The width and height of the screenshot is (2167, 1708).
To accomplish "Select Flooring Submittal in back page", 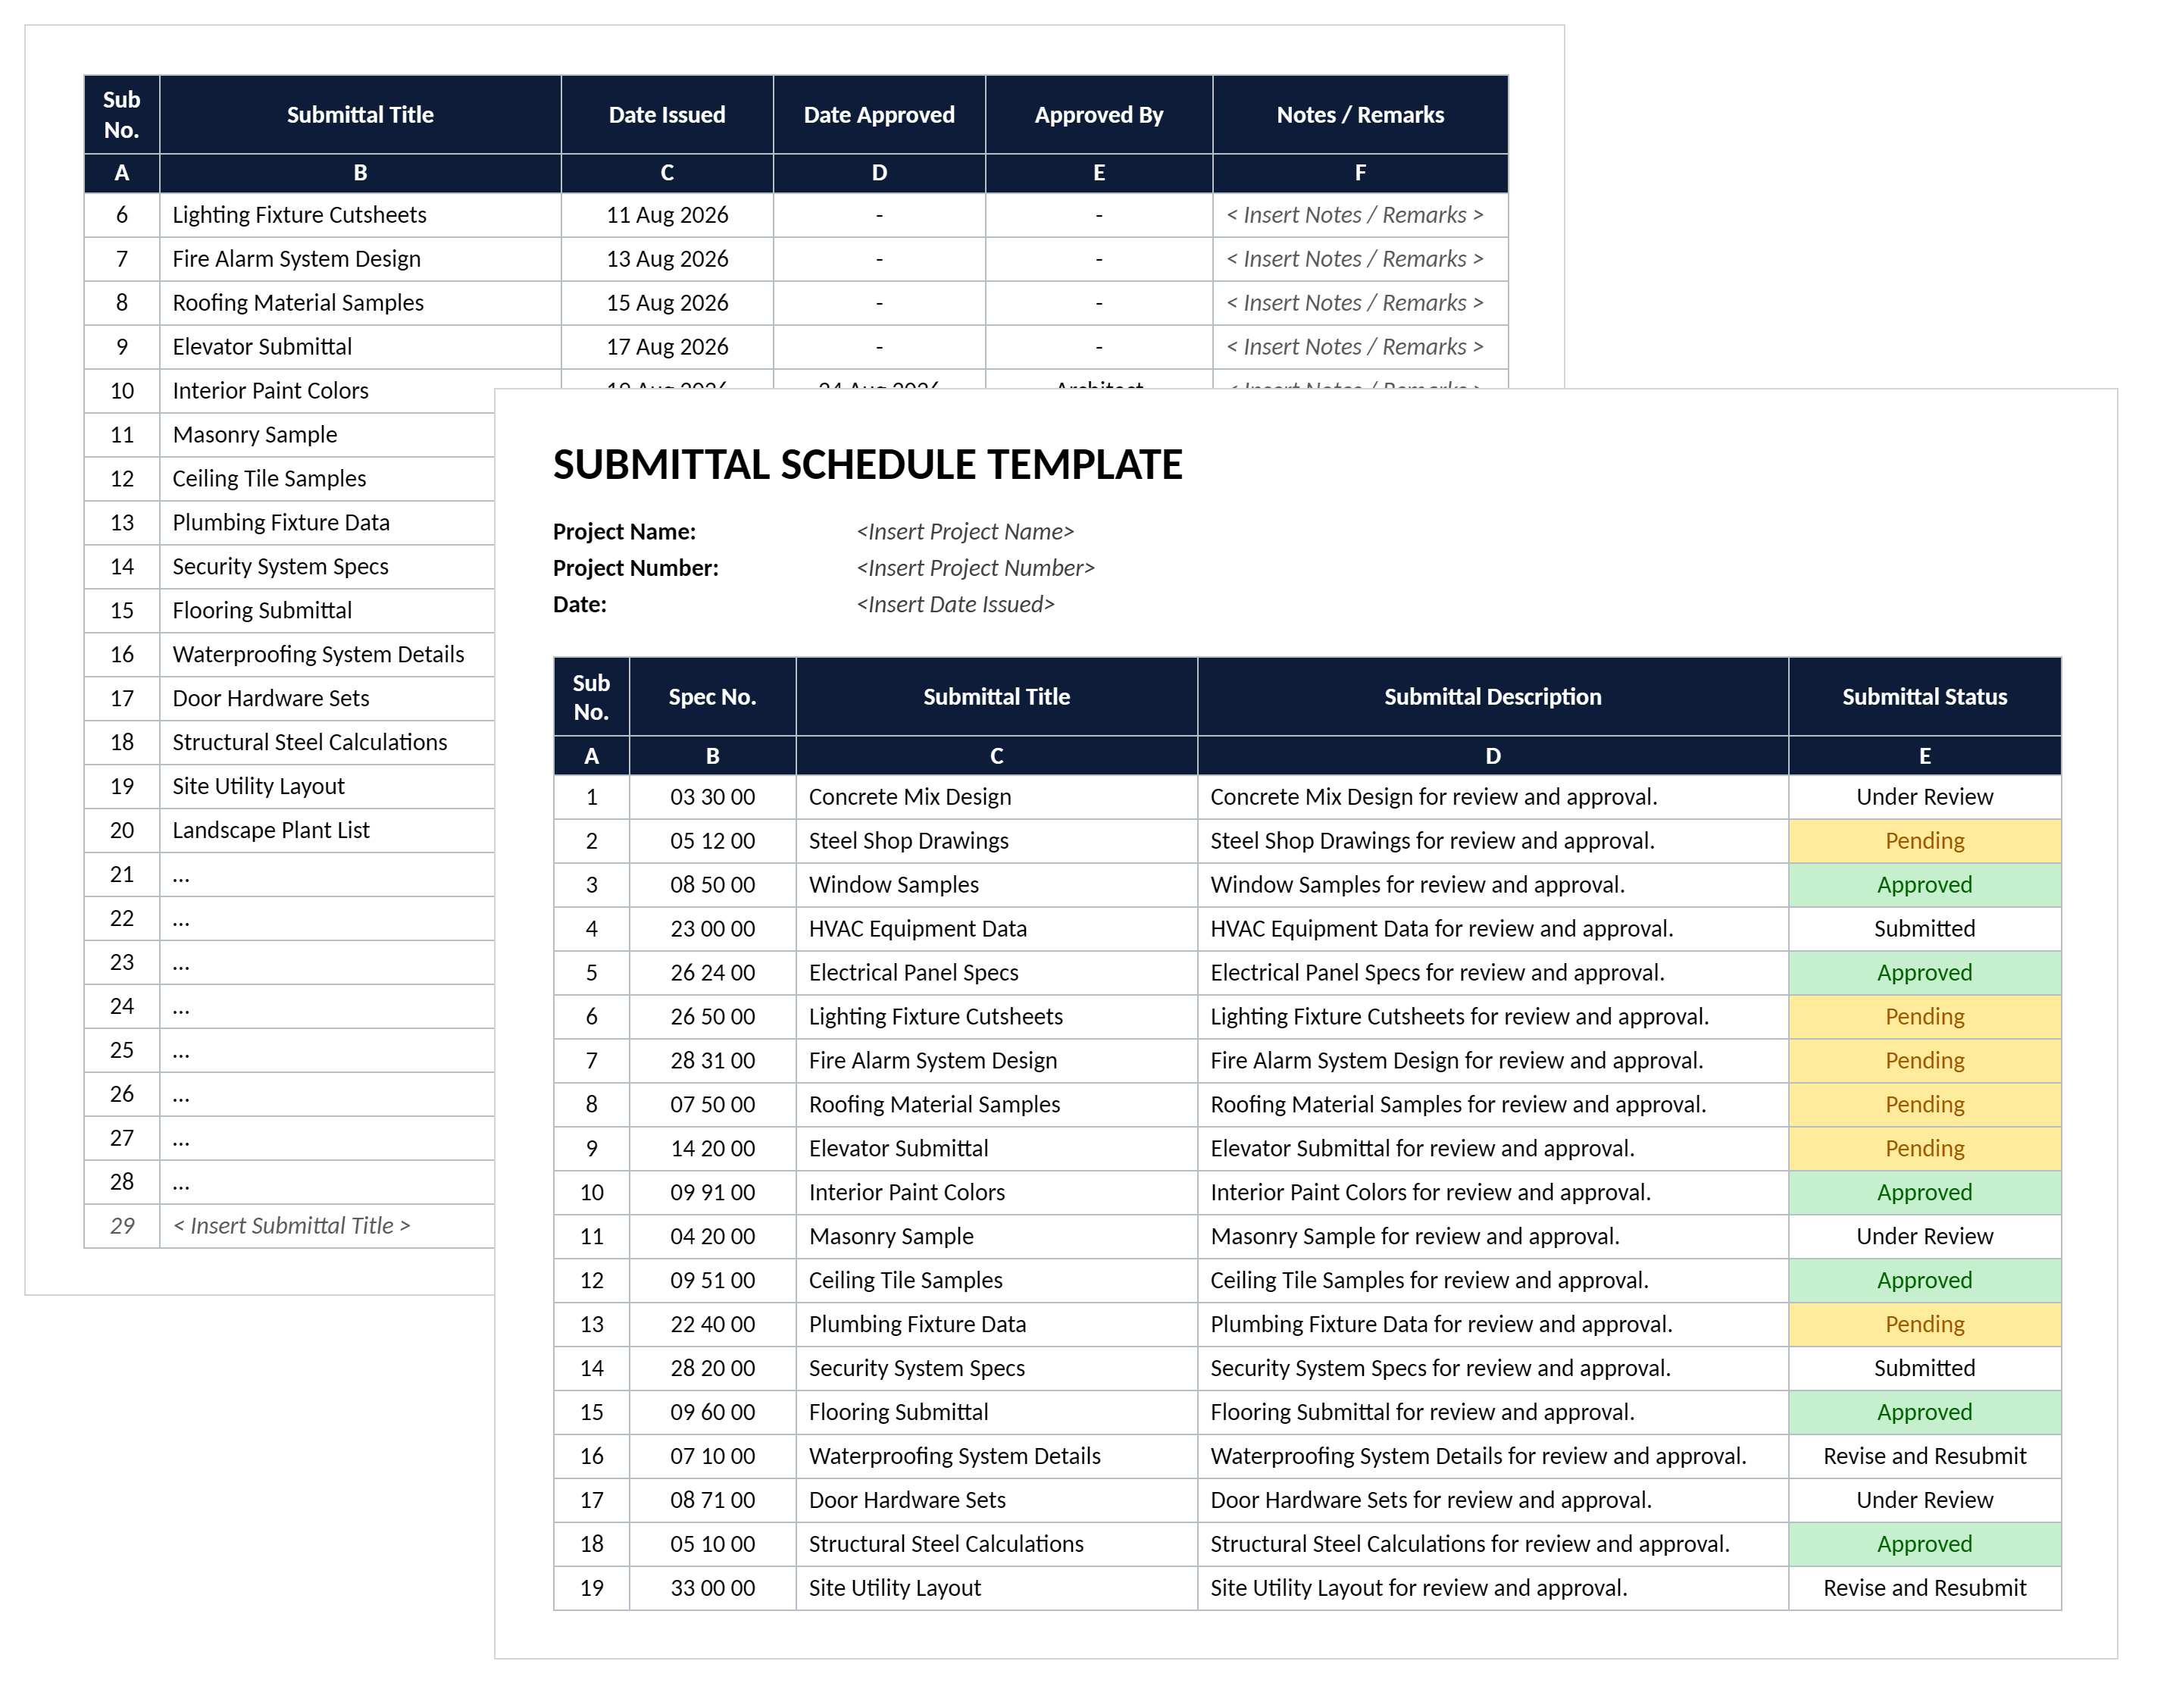I will pyautogui.click(x=327, y=611).
